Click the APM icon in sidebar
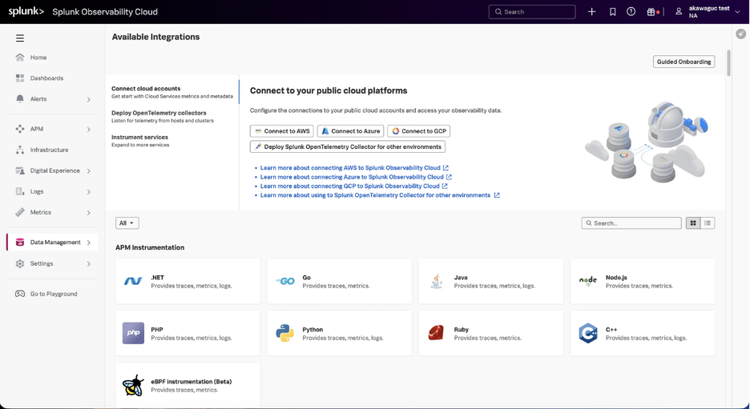Image resolution: width=750 pixels, height=409 pixels. click(x=20, y=129)
